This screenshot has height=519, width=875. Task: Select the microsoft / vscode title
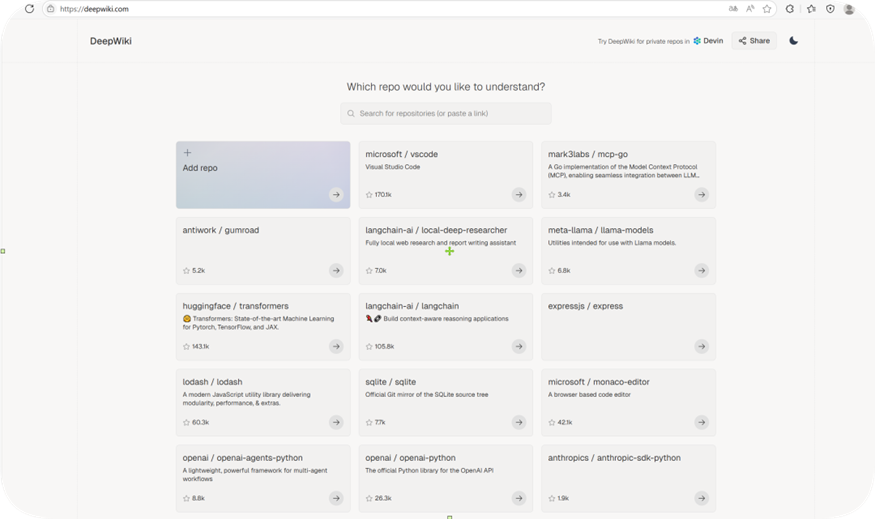tap(401, 154)
